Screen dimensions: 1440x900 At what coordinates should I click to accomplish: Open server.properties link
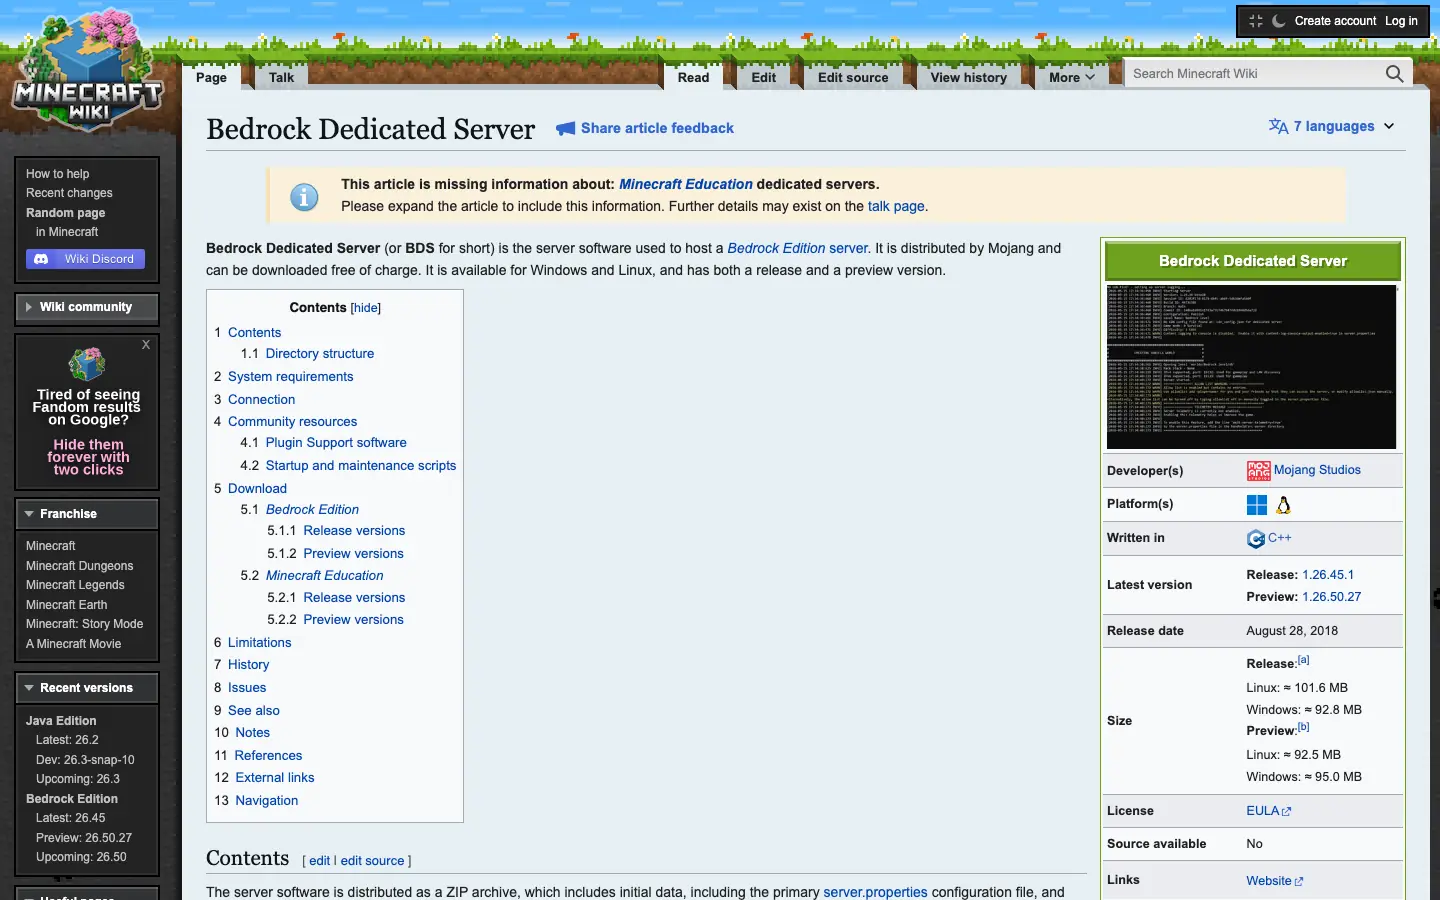click(x=875, y=892)
